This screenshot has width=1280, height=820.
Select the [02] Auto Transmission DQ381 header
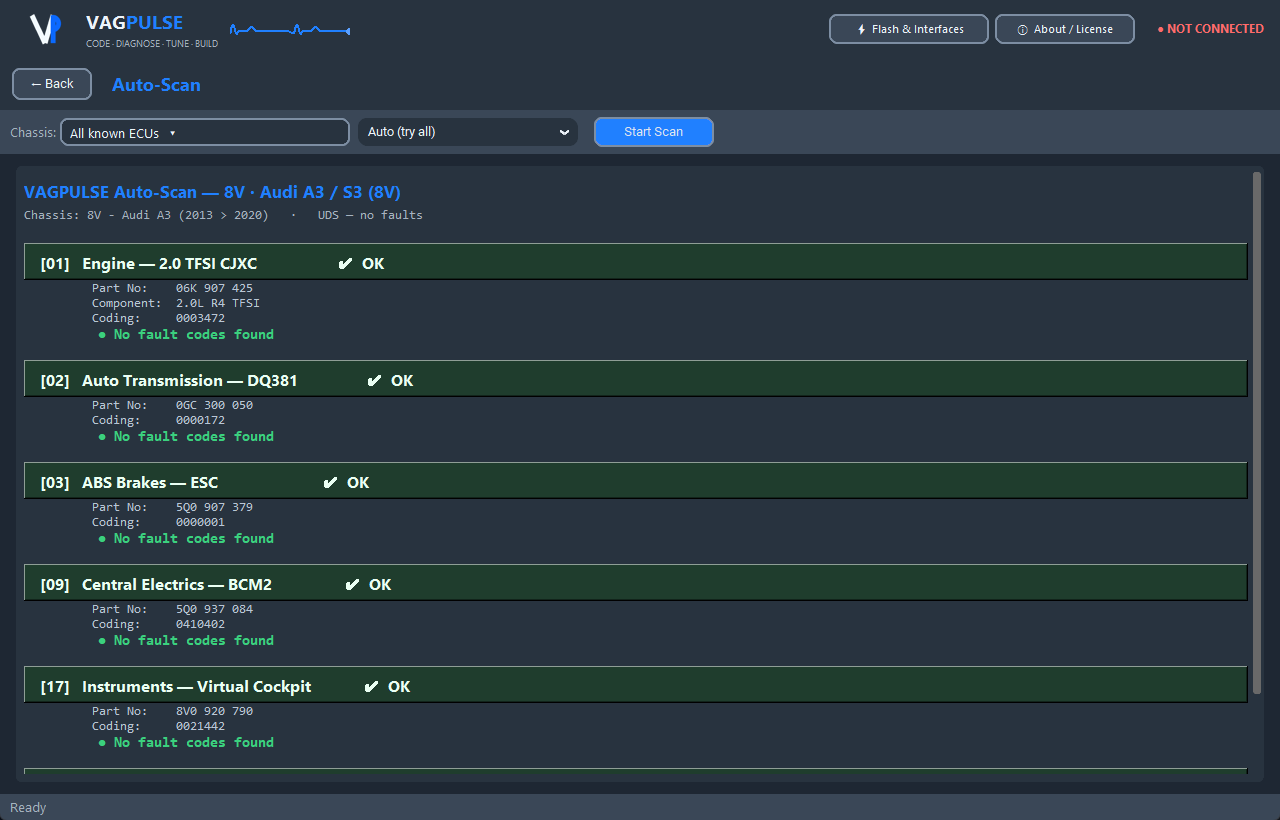pos(636,379)
